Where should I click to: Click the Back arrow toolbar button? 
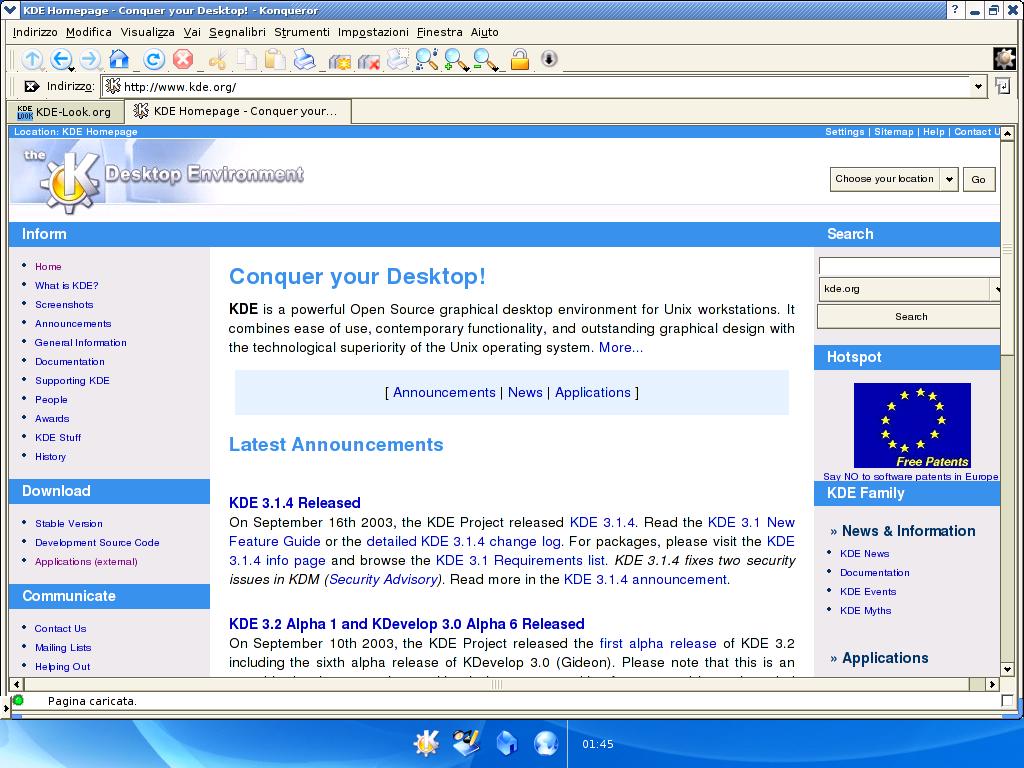click(61, 59)
